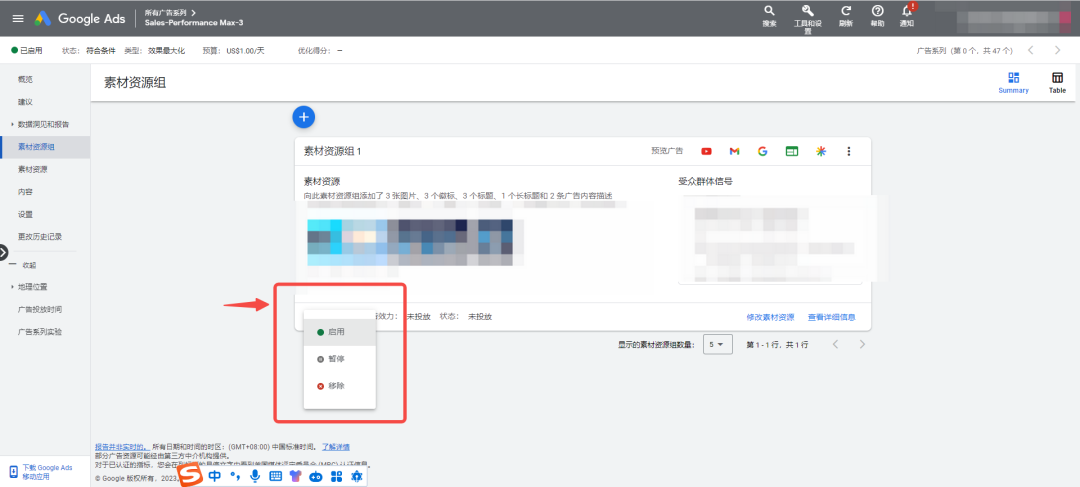Screen dimensions: 1080x487
Task: Toggle Sogou Chinese/English mode (中)
Action: (215, 476)
